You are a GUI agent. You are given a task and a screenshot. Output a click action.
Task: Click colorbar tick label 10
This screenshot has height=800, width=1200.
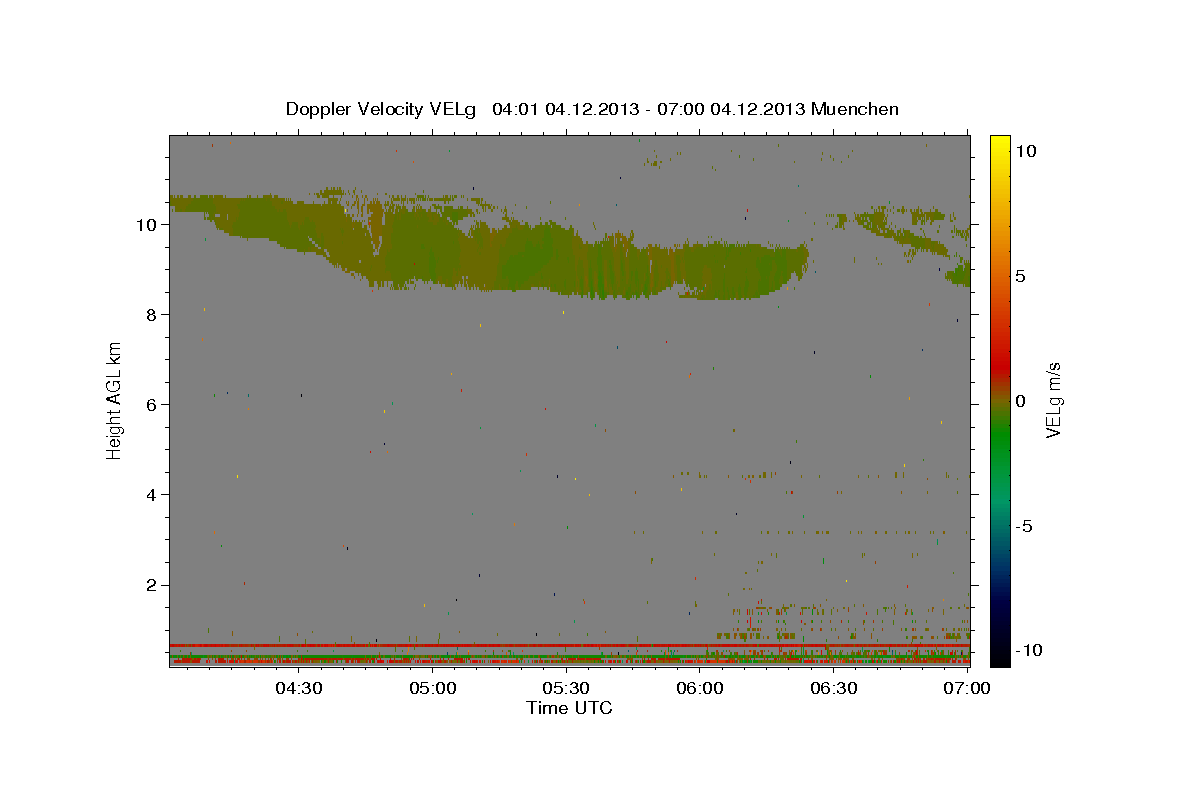1025,151
